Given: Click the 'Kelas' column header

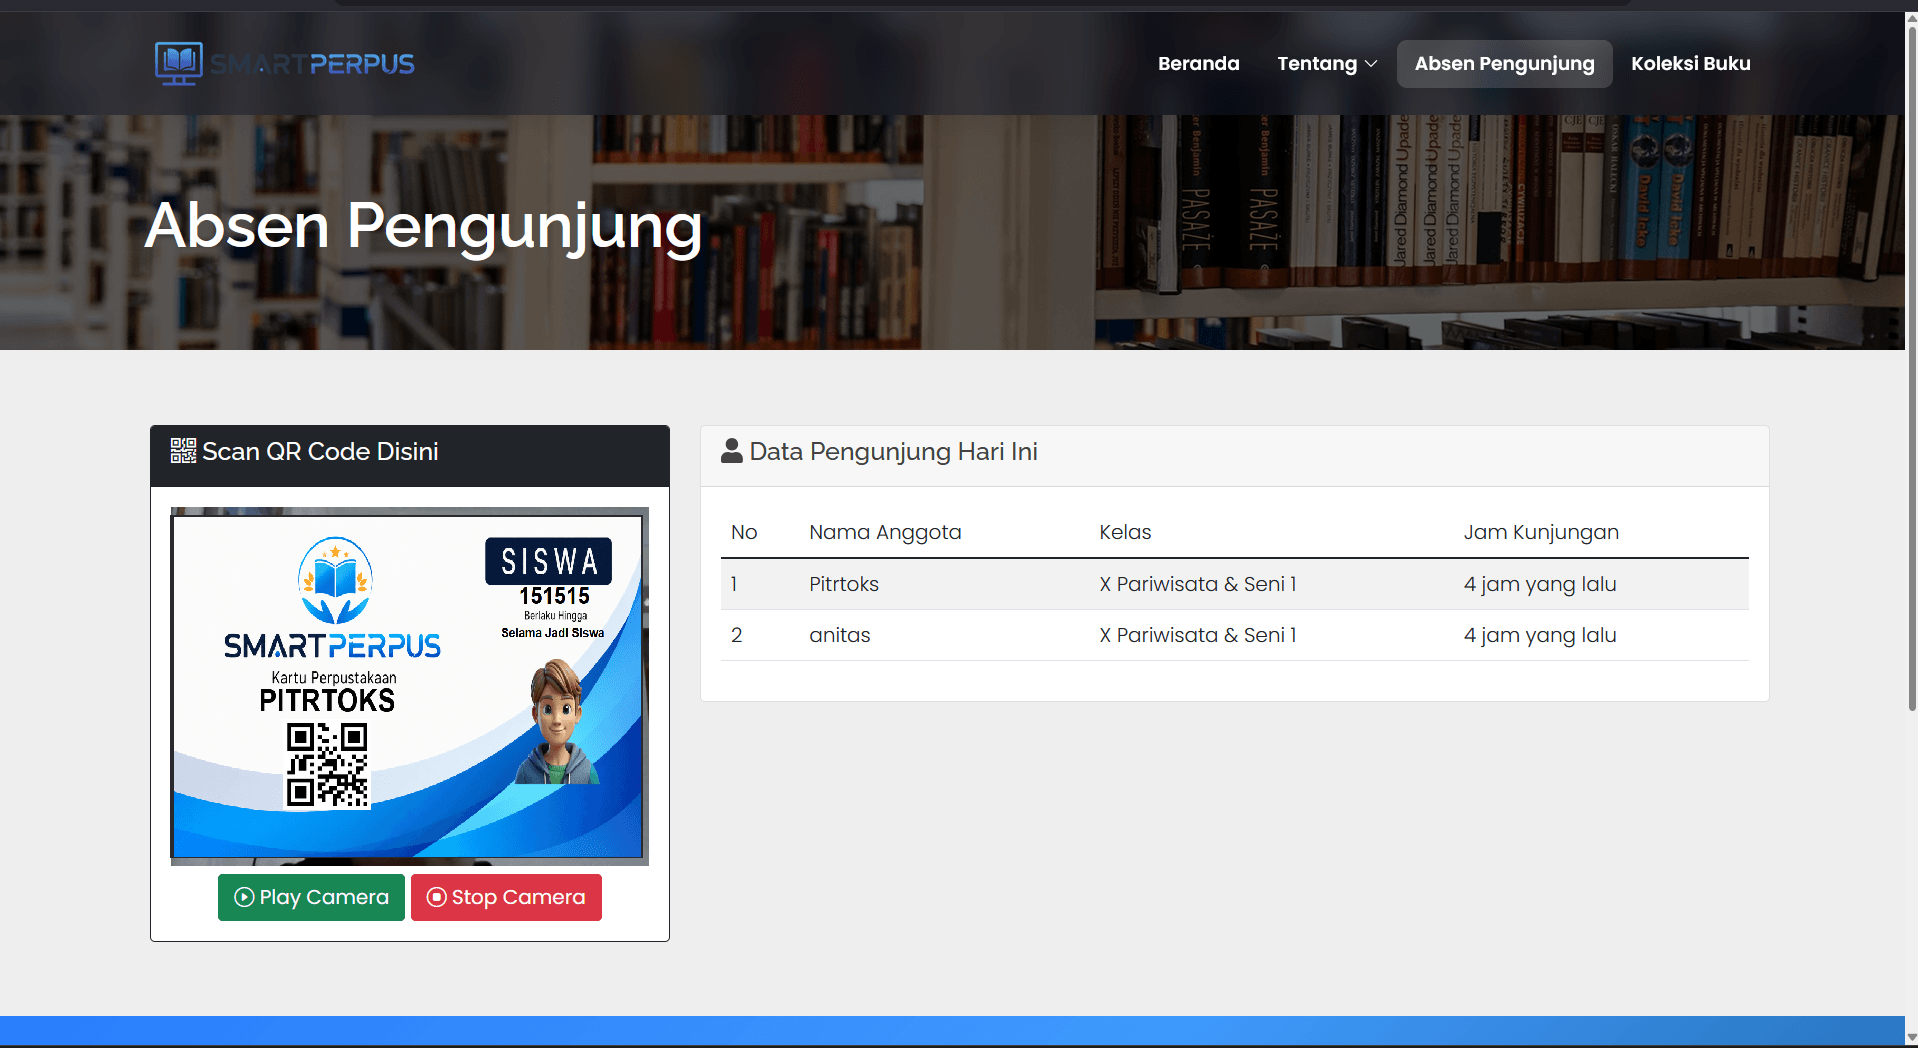Looking at the screenshot, I should click(1125, 532).
